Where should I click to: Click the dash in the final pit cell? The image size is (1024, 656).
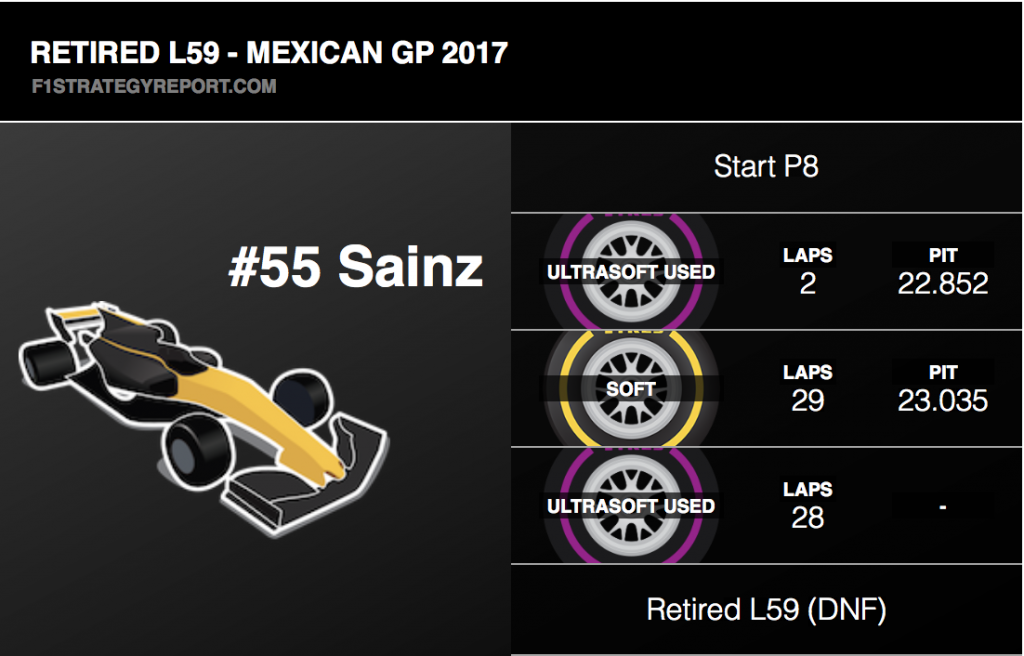coord(942,506)
